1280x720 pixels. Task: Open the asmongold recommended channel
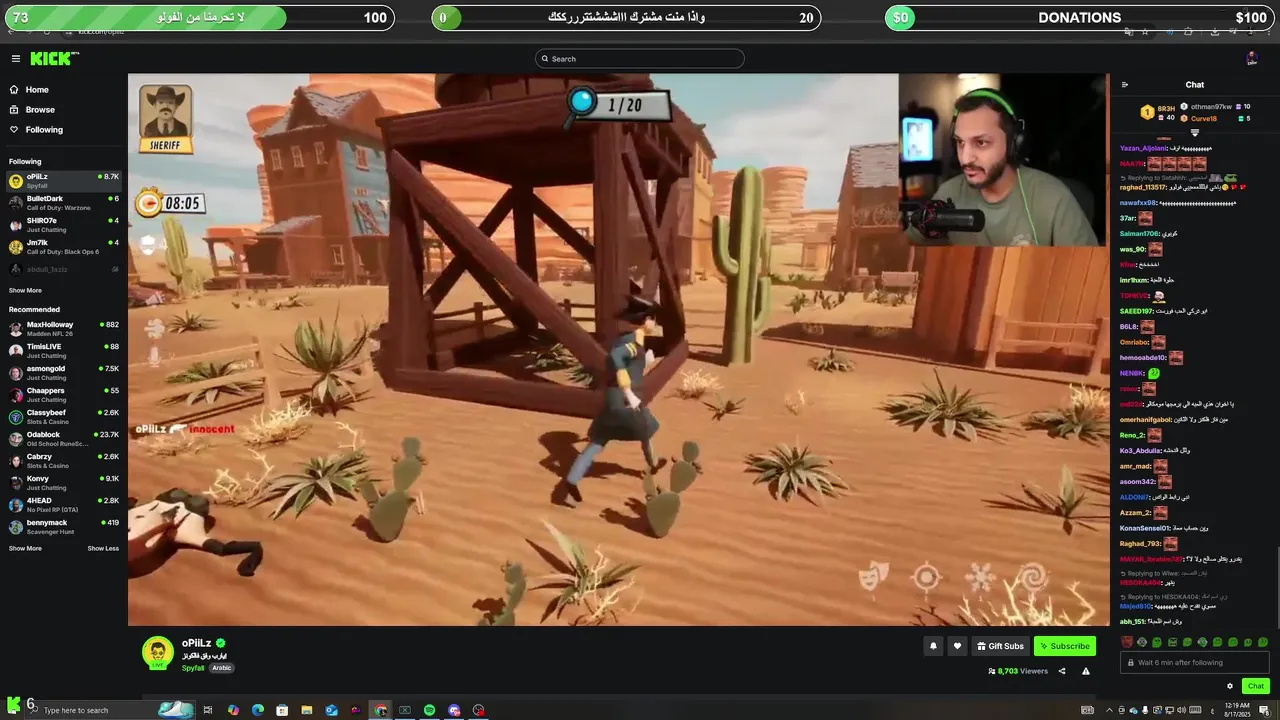tap(64, 373)
